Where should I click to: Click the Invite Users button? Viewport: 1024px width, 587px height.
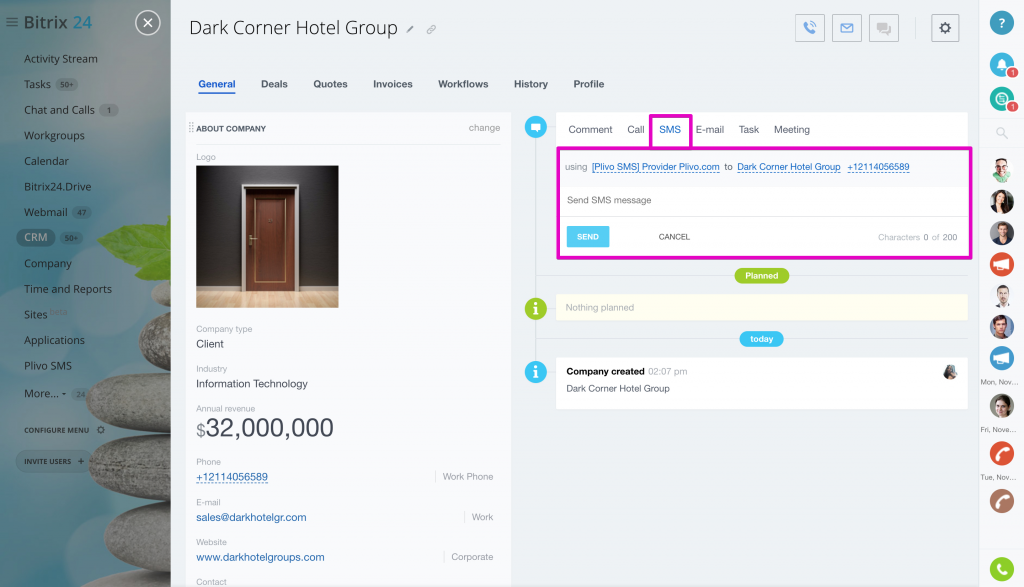tap(52, 462)
